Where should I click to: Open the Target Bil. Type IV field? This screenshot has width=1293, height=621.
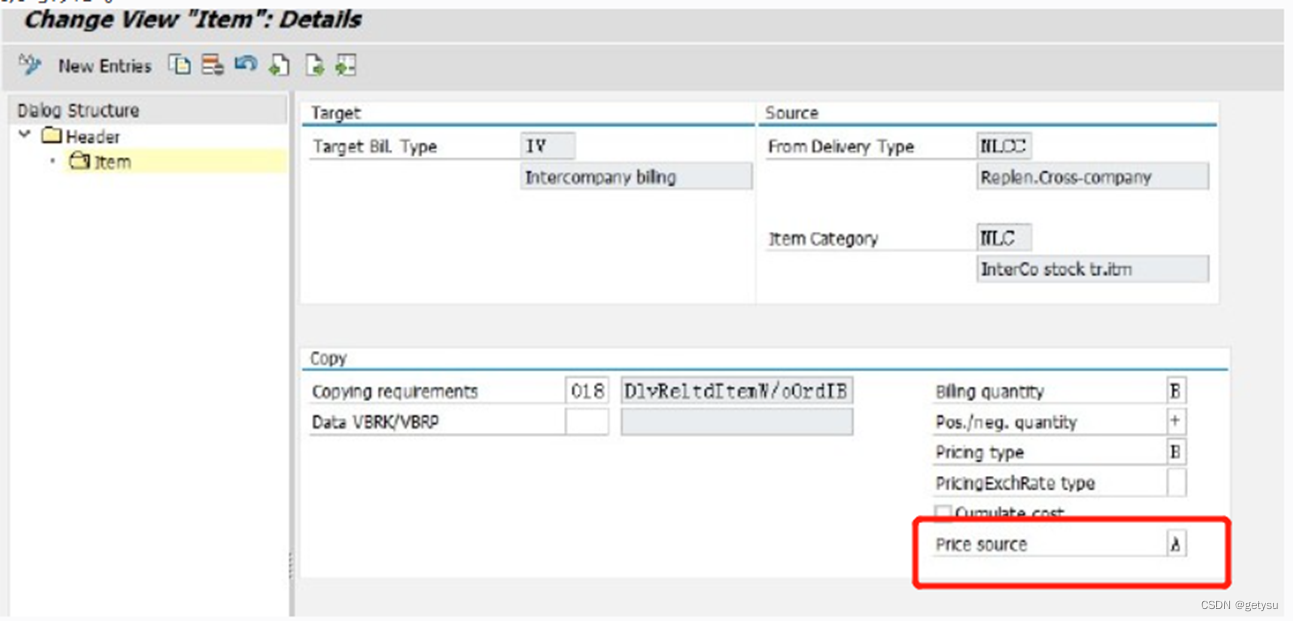point(546,146)
